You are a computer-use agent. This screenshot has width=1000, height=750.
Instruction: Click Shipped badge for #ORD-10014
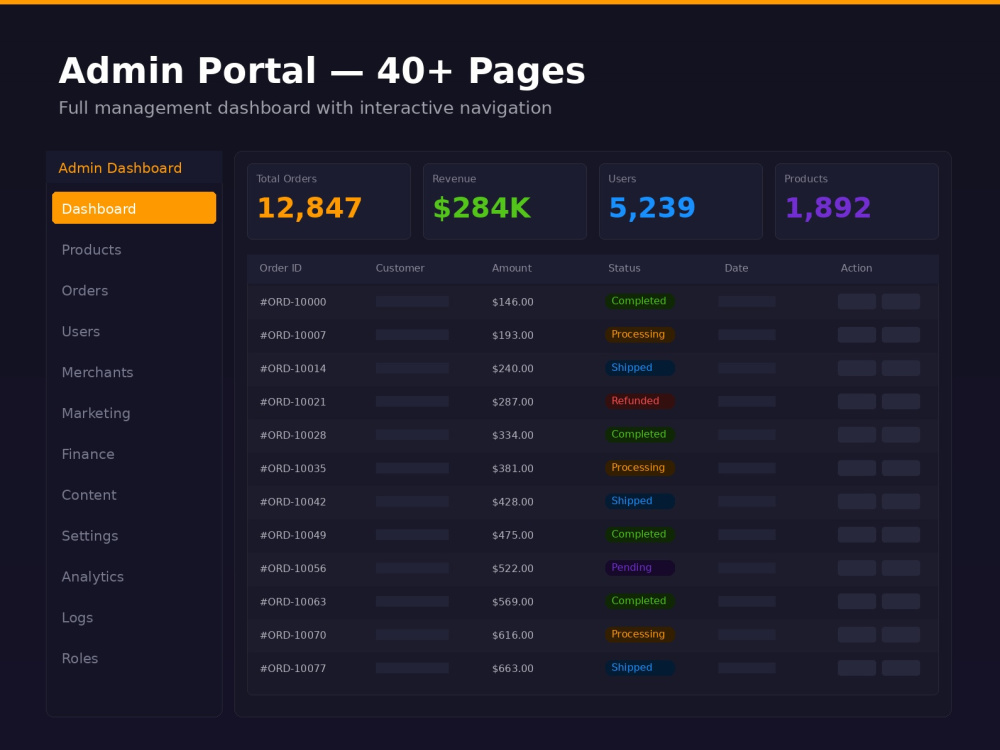coord(640,367)
